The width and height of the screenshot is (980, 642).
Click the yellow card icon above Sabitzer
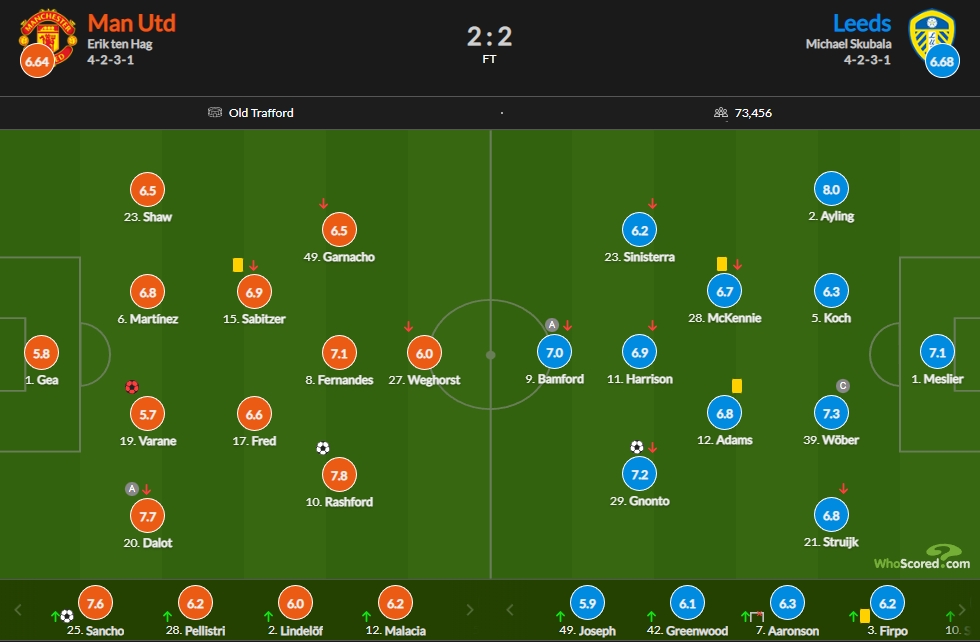pos(238,265)
